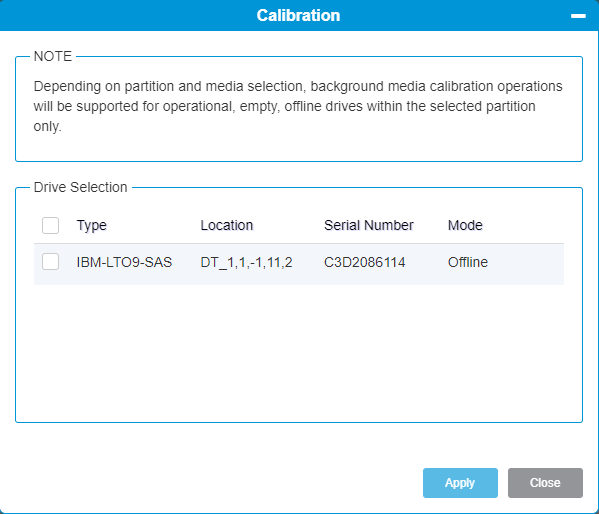Minimize the Calibration dialog
The width and height of the screenshot is (599, 514).
coord(578,16)
